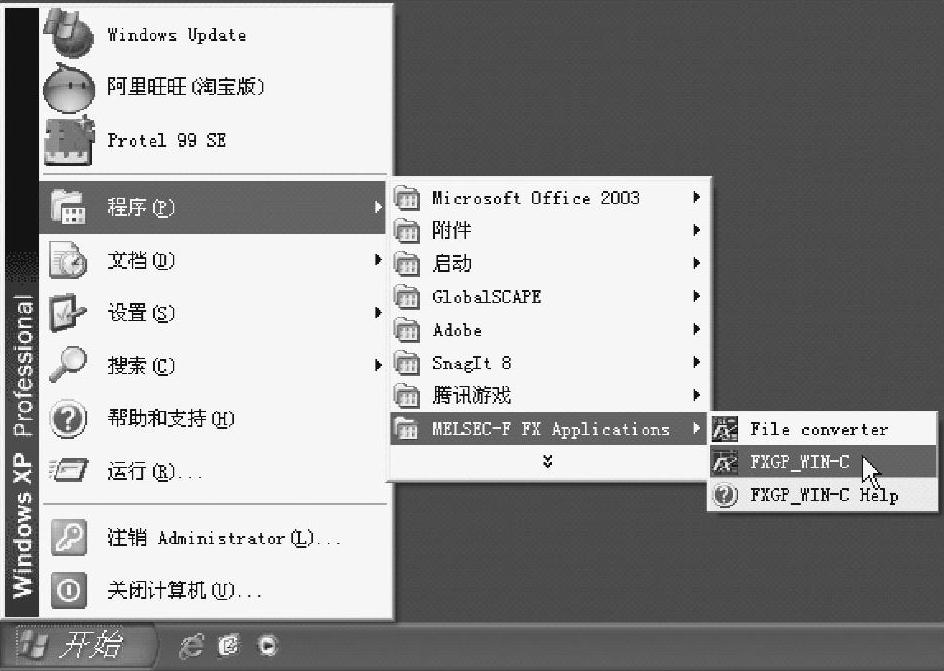The height and width of the screenshot is (671, 944).
Task: Launch 阿里旺旺(淘宝版) entry text
Action: 186,87
